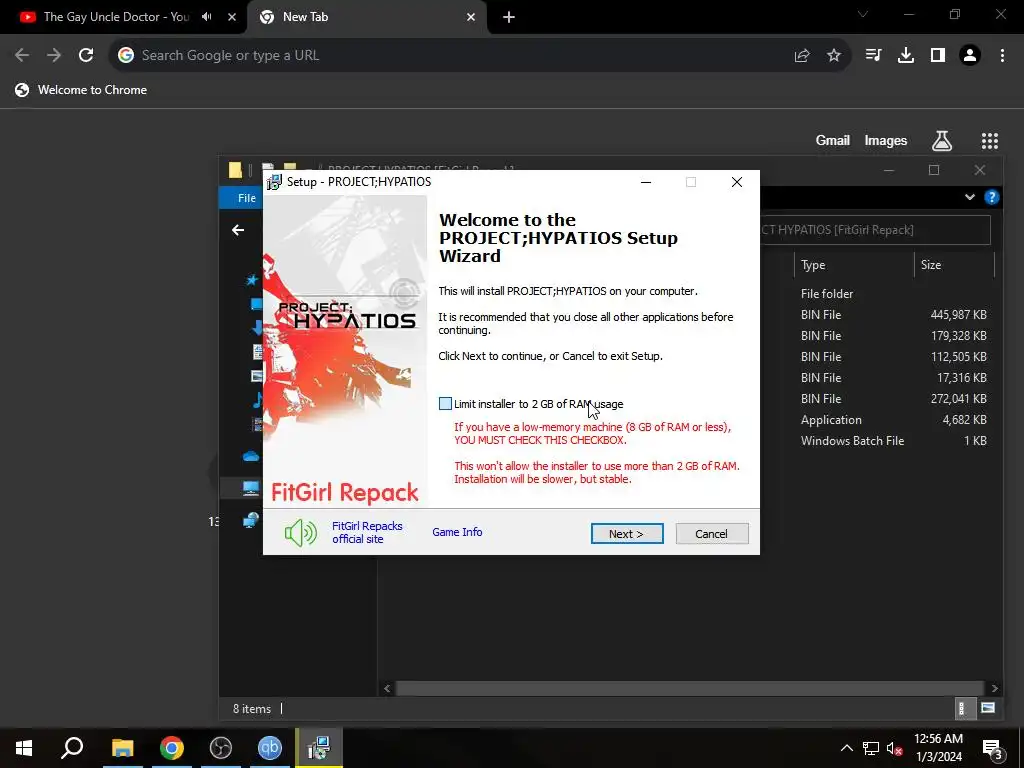
Task: Select the 17,316 KB BIN file
Action: coord(893,377)
